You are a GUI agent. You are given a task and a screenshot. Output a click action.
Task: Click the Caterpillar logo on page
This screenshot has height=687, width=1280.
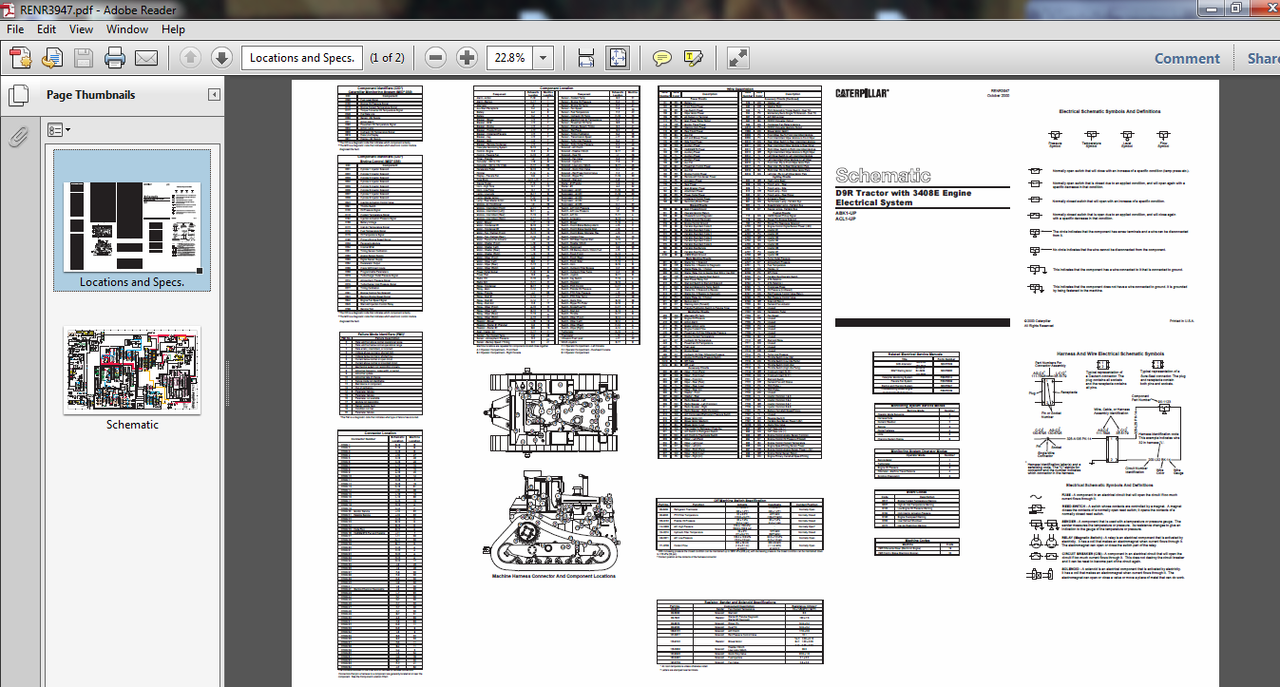tap(862, 93)
